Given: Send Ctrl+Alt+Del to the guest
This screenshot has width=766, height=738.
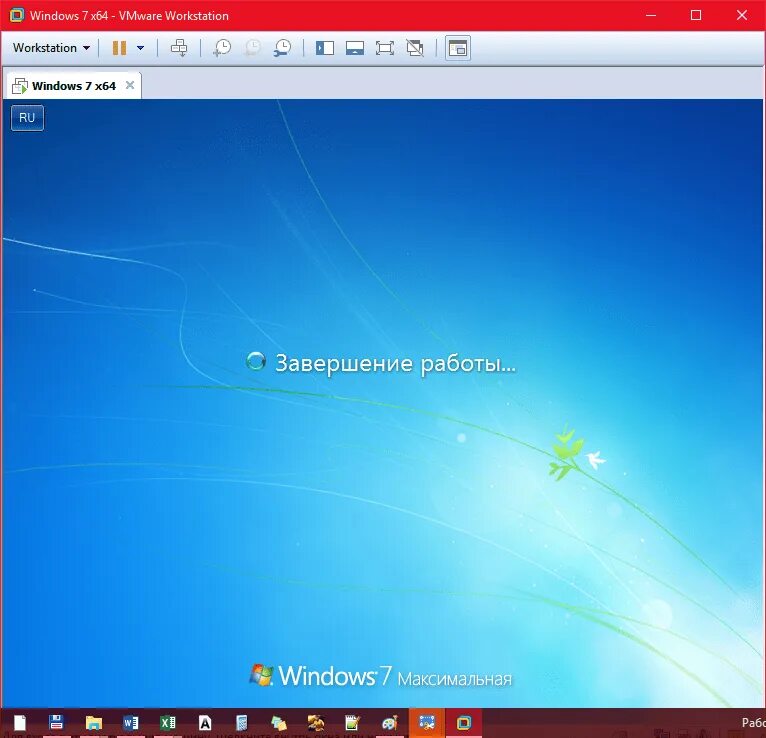Looking at the screenshot, I should pos(179,48).
